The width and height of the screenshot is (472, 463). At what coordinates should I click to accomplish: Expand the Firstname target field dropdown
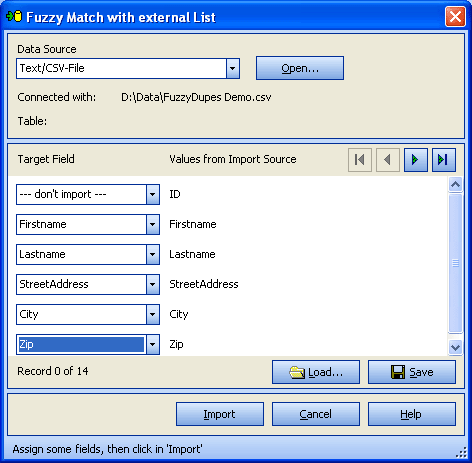[153, 224]
